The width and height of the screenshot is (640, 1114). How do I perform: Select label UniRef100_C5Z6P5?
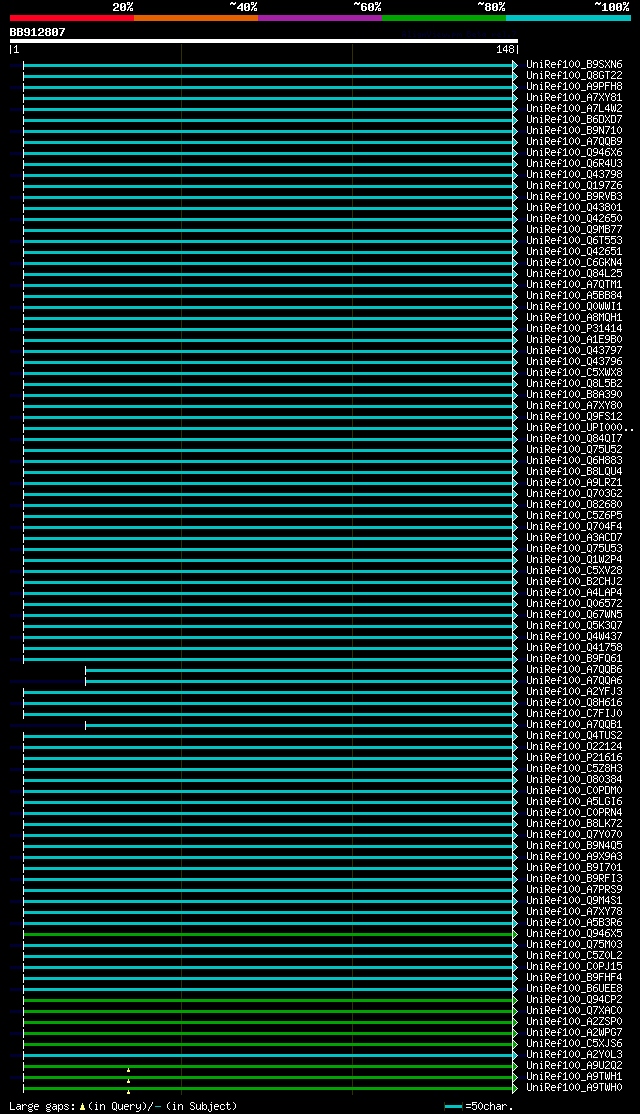tap(574, 516)
